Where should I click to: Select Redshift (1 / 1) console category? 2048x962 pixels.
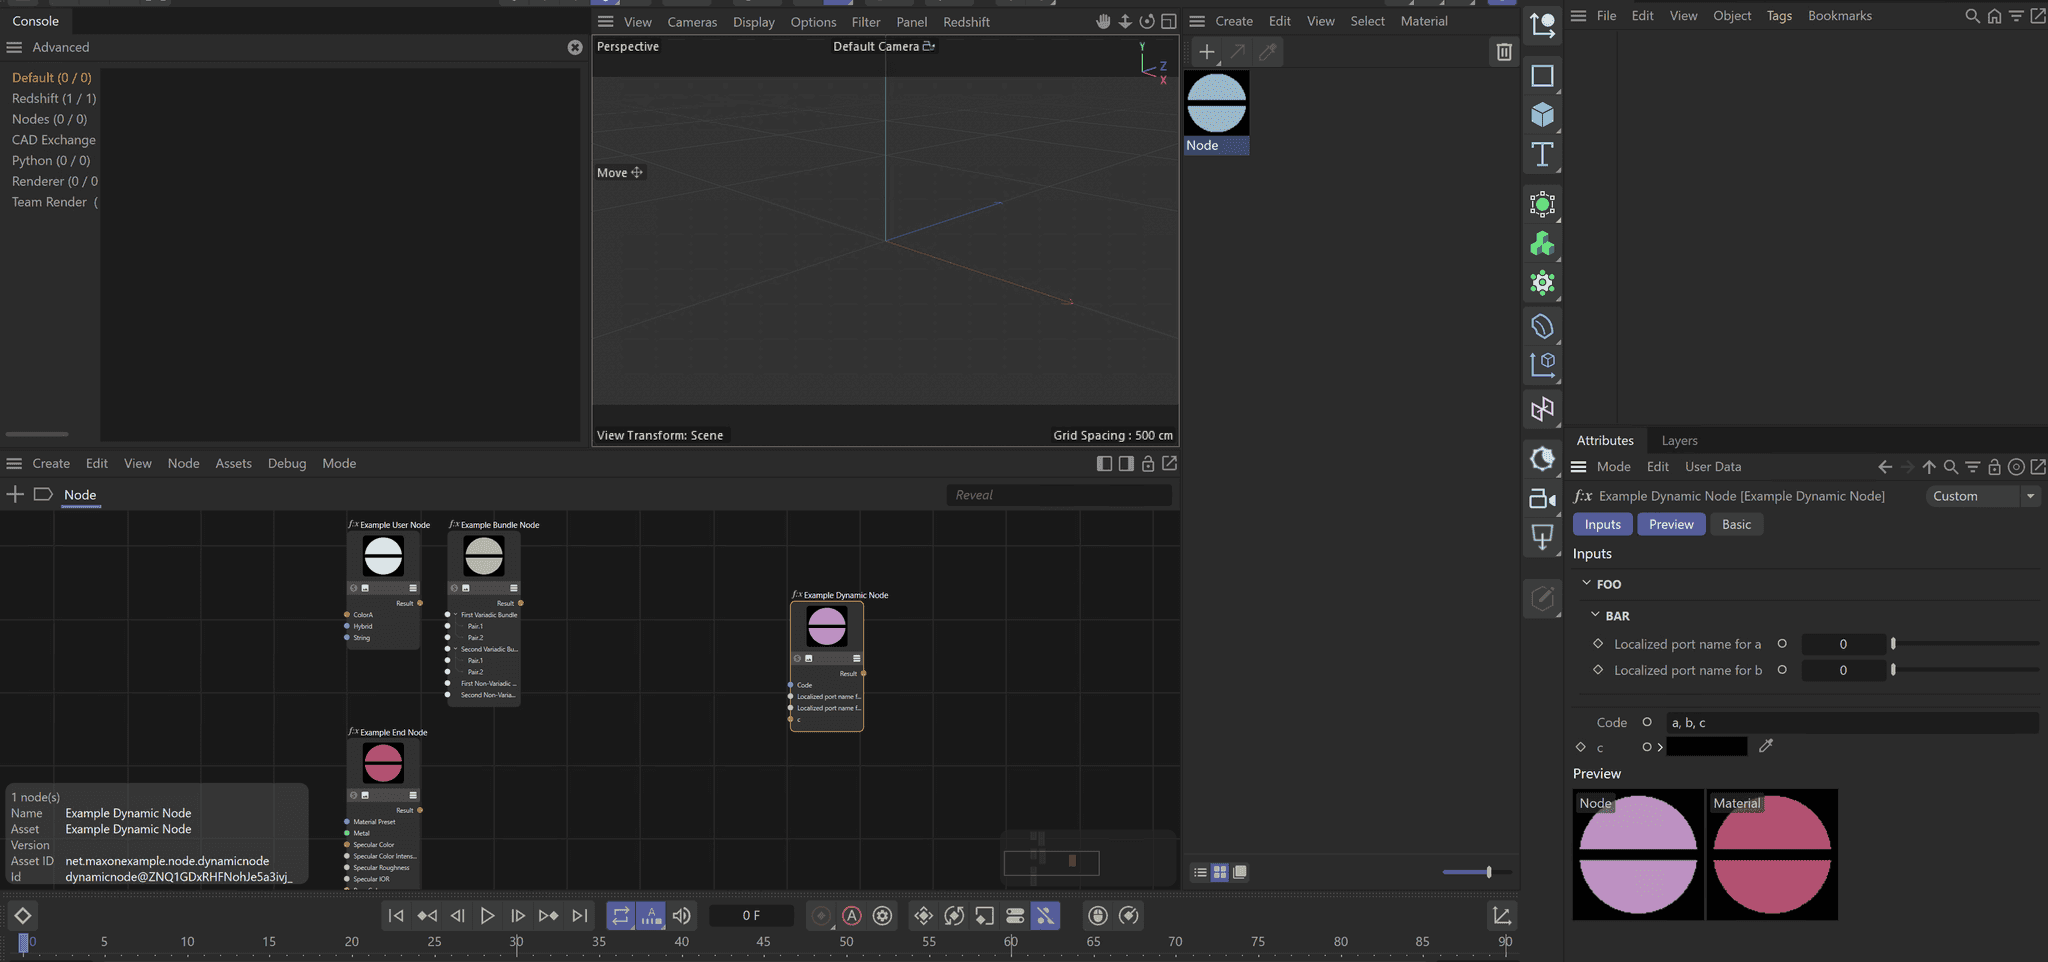[x=54, y=98]
